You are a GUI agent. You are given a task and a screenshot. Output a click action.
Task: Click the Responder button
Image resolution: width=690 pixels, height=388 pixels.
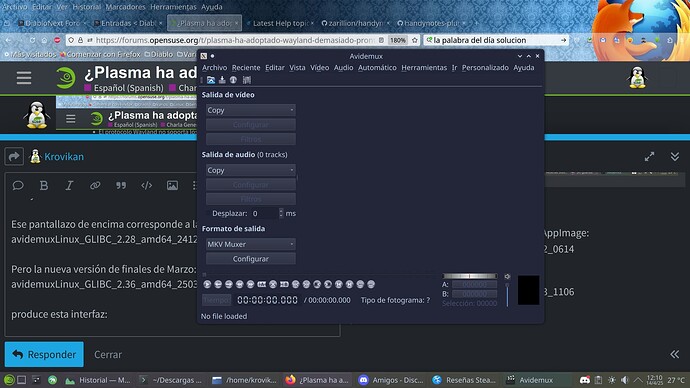[44, 354]
